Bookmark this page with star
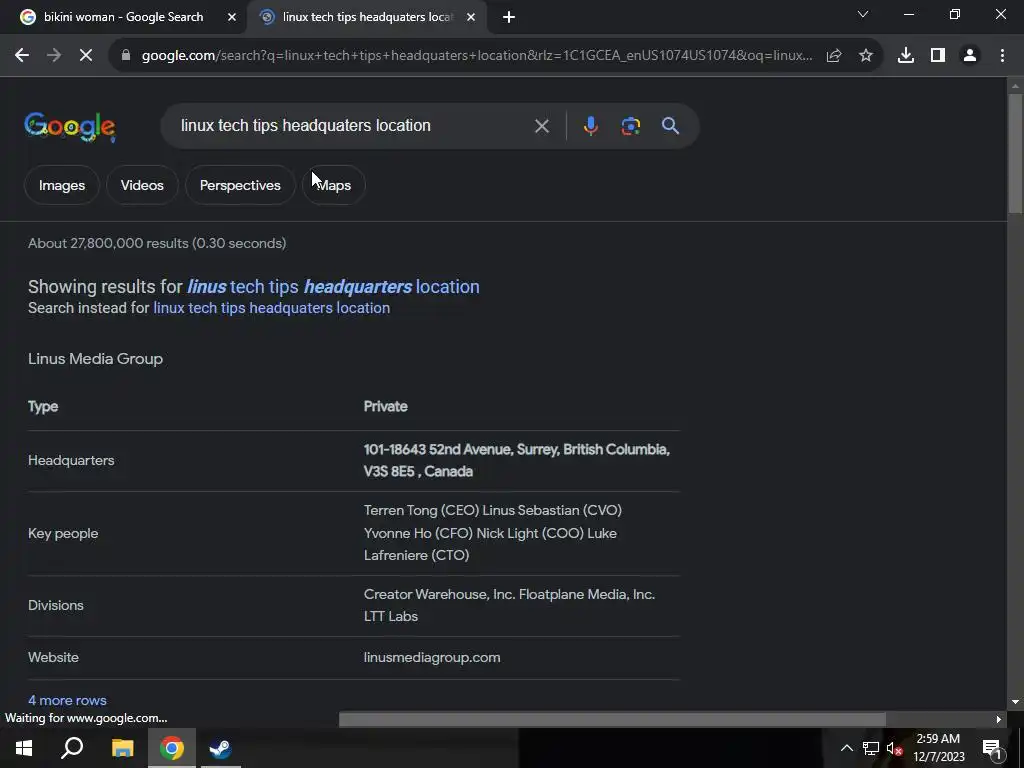The image size is (1024, 768). coord(866,56)
